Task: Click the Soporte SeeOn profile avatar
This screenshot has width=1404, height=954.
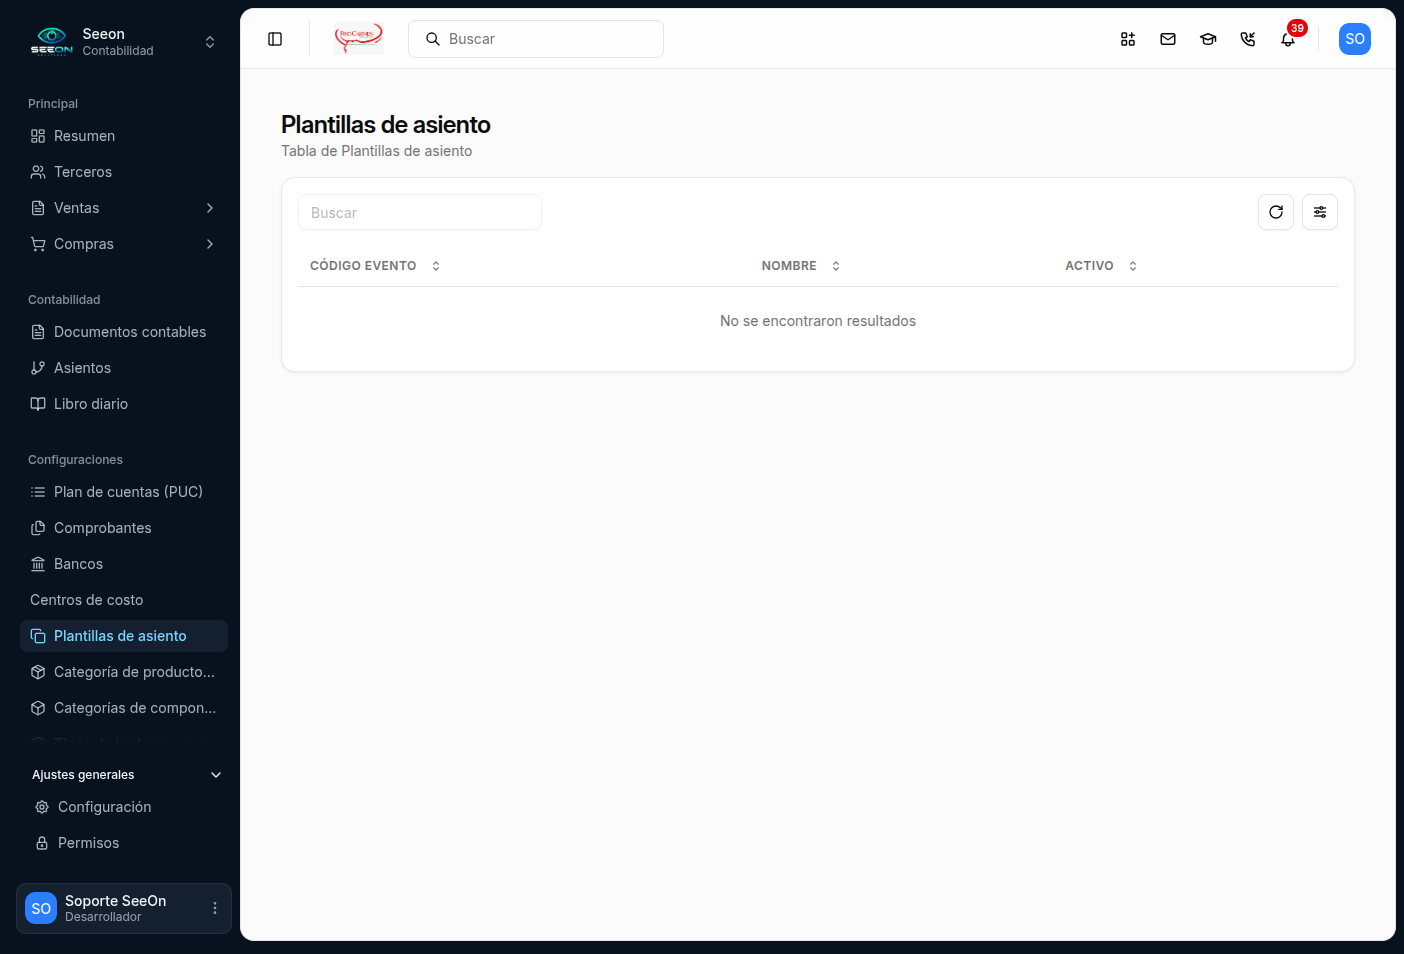Action: [x=41, y=908]
